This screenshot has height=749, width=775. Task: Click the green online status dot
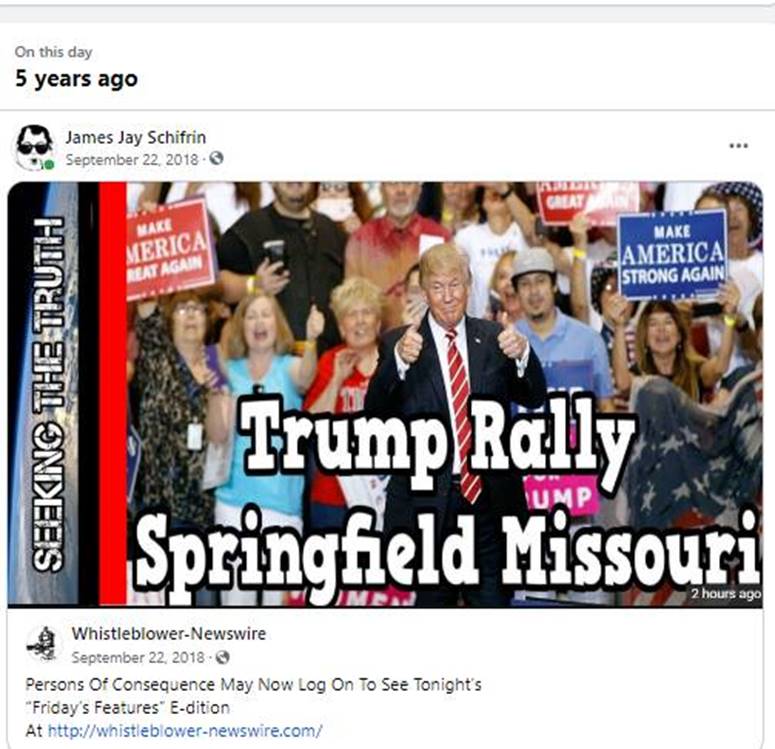click(x=48, y=165)
